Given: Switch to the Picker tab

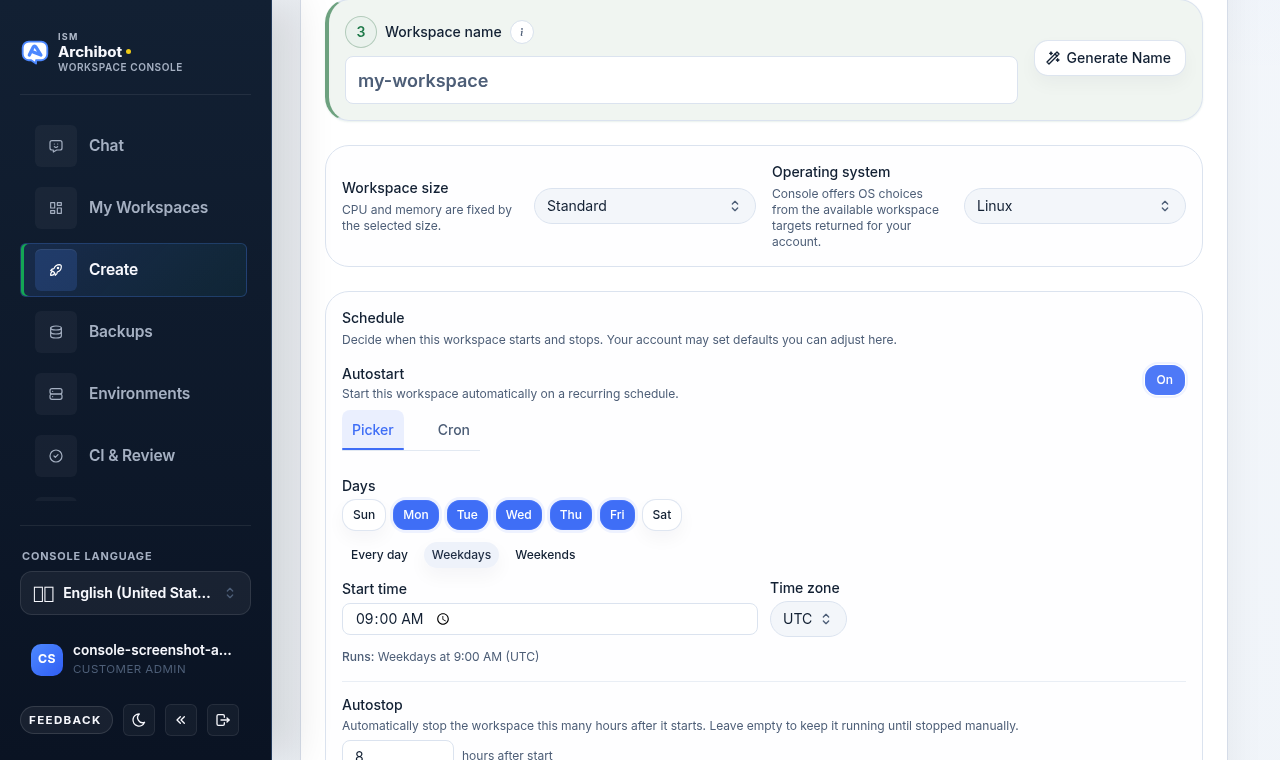Looking at the screenshot, I should click(373, 430).
